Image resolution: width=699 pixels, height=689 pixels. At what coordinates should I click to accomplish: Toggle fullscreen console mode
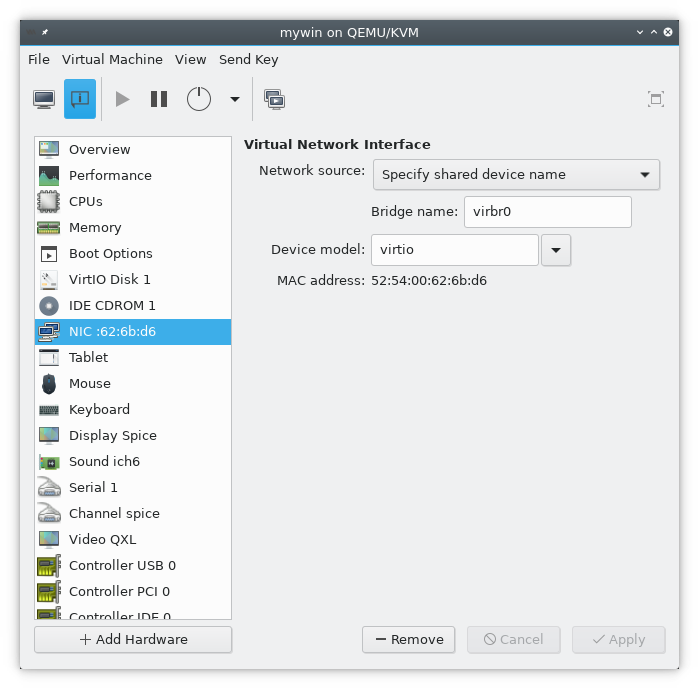pyautogui.click(x=656, y=99)
